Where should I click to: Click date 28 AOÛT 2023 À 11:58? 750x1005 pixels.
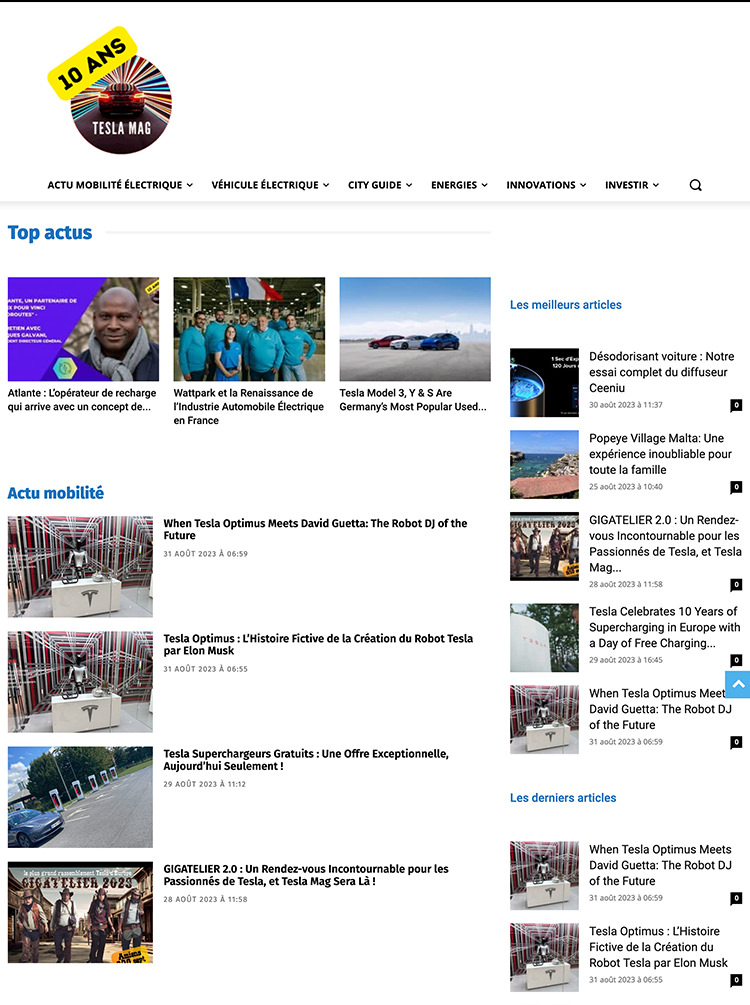[205, 899]
